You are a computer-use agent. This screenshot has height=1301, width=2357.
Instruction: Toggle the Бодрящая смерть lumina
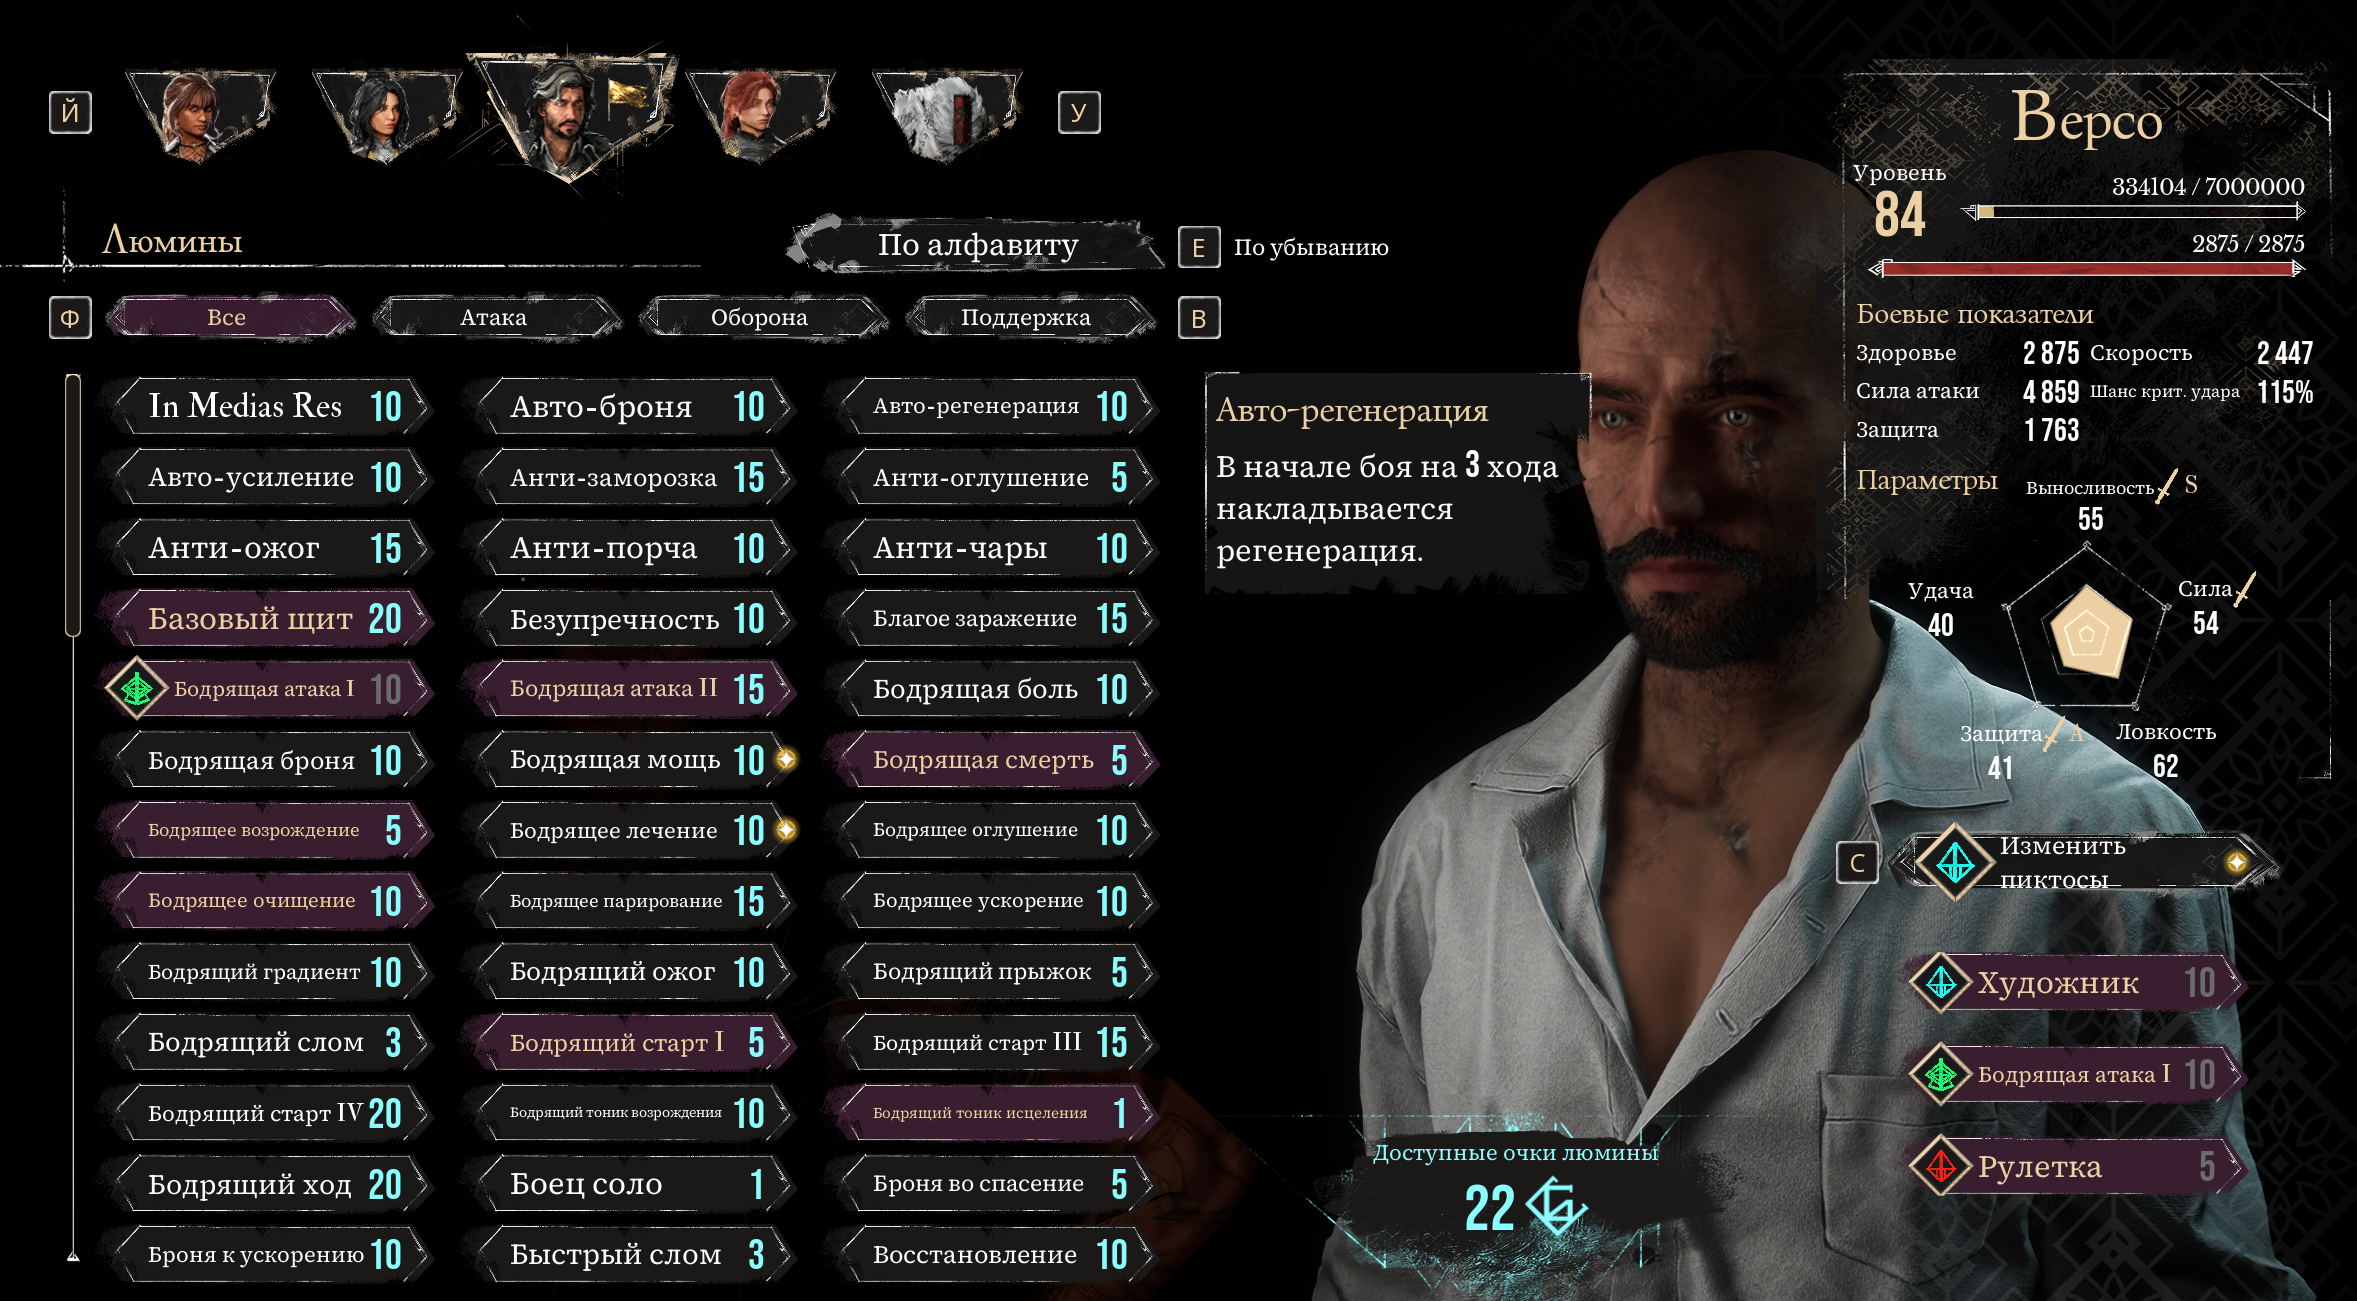point(991,760)
